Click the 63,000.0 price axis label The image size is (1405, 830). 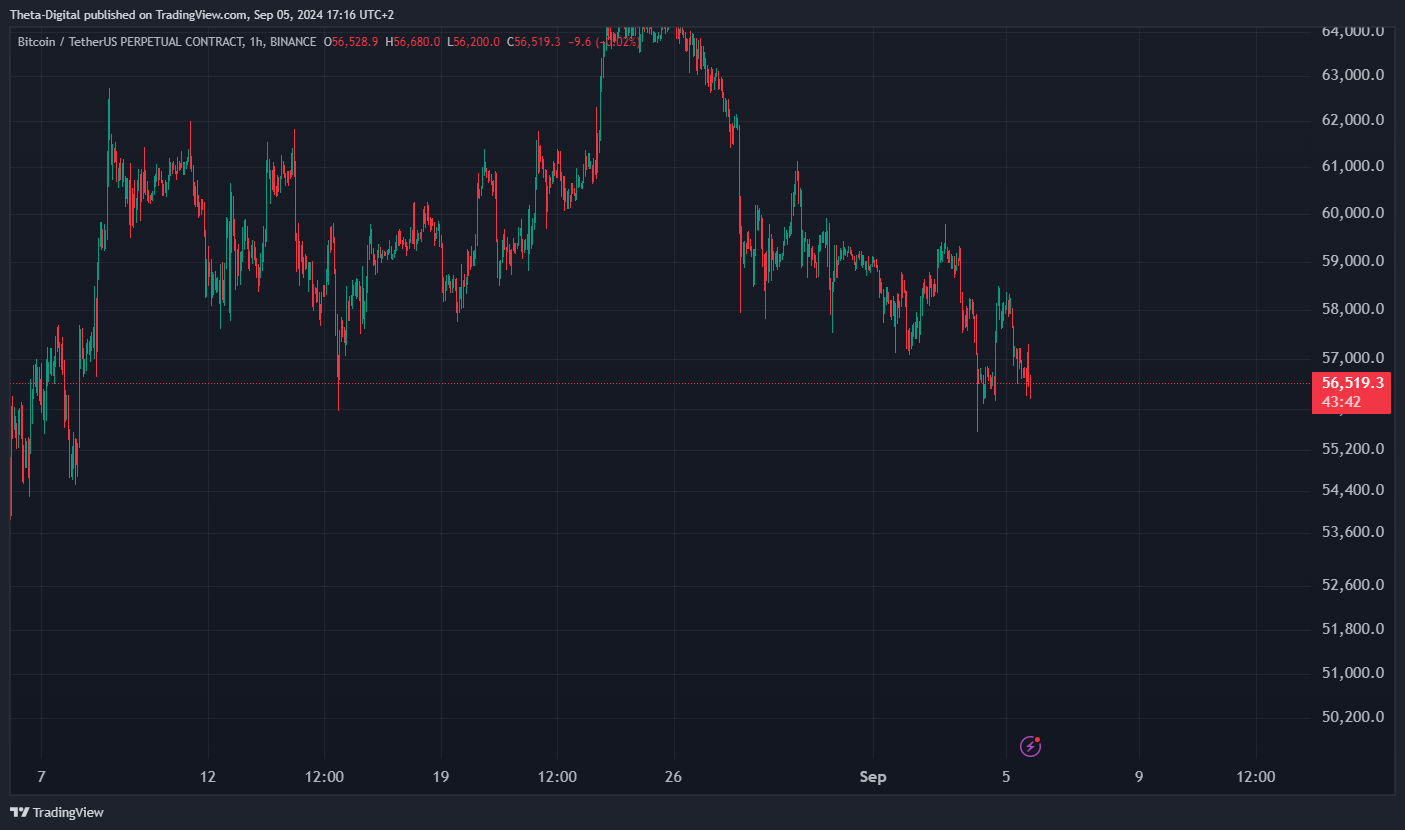1353,75
